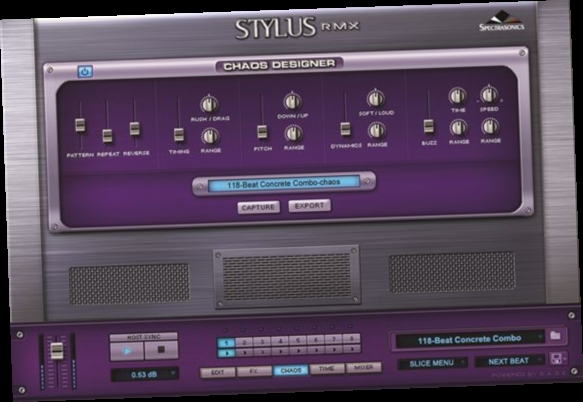Open the 118-Beat Concrete Combo patch dropdown

tap(470, 339)
